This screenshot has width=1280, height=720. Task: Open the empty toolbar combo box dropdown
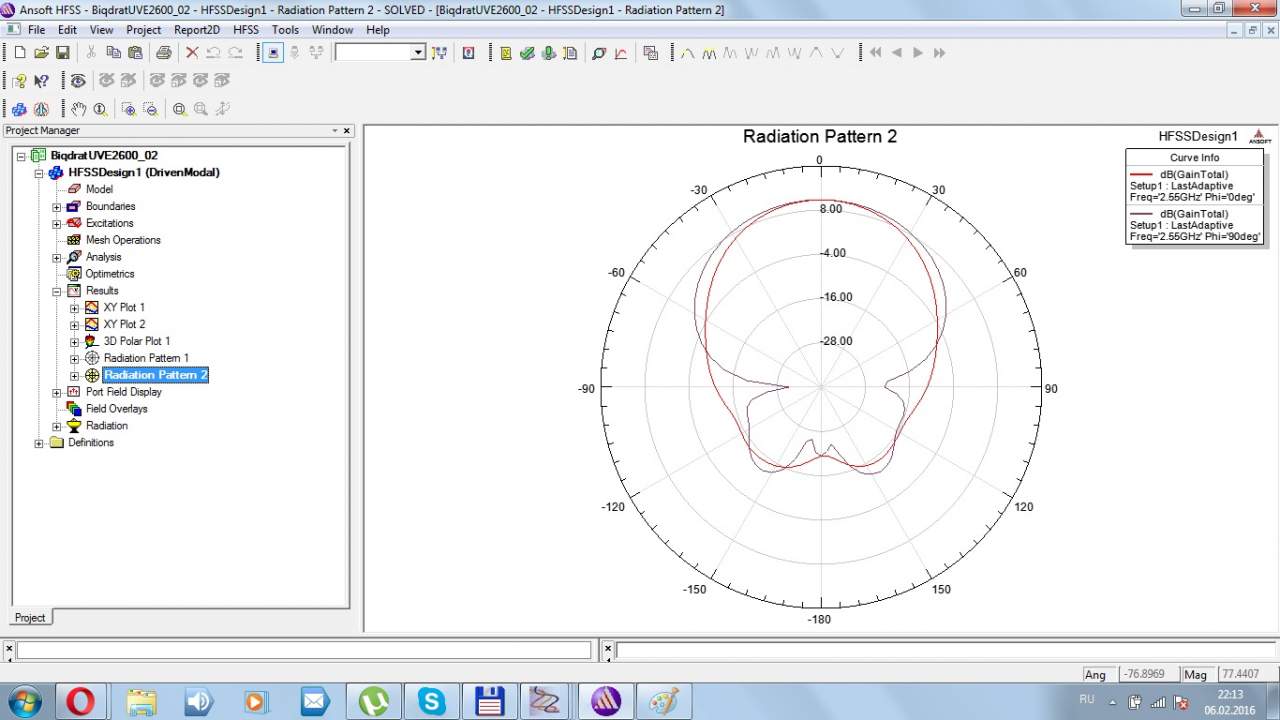click(x=418, y=53)
